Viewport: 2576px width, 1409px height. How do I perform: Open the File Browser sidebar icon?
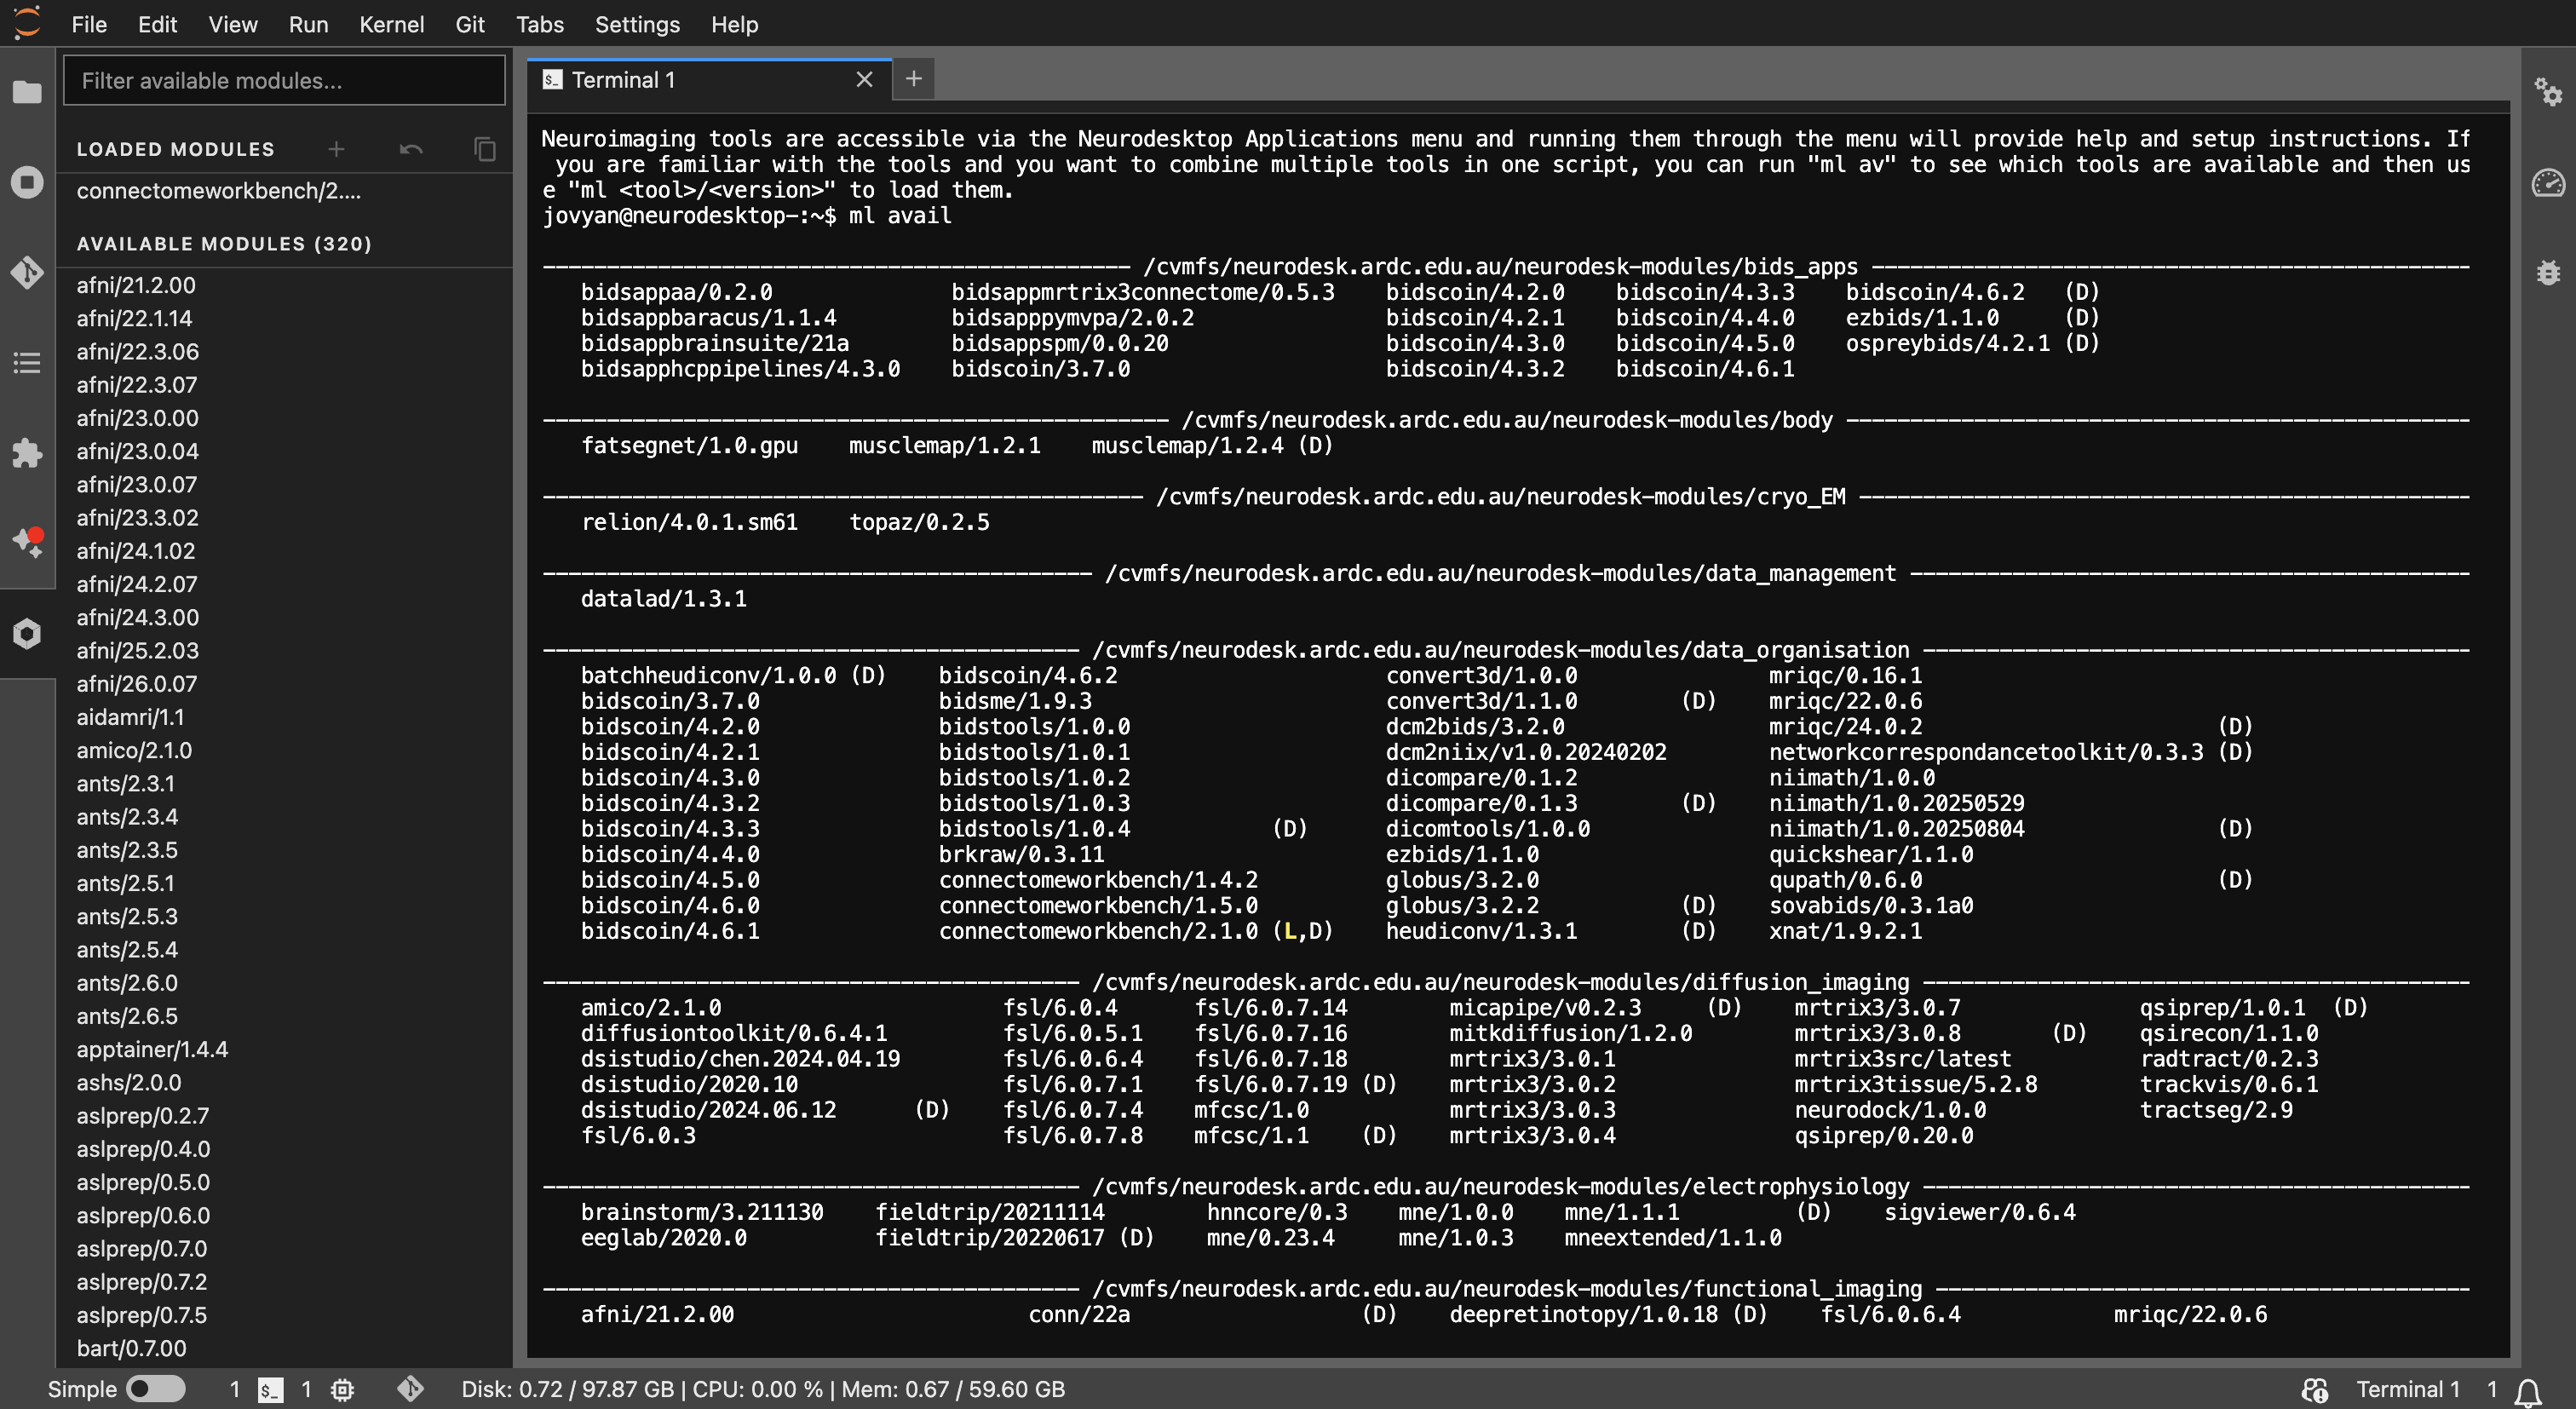pyautogui.click(x=27, y=92)
